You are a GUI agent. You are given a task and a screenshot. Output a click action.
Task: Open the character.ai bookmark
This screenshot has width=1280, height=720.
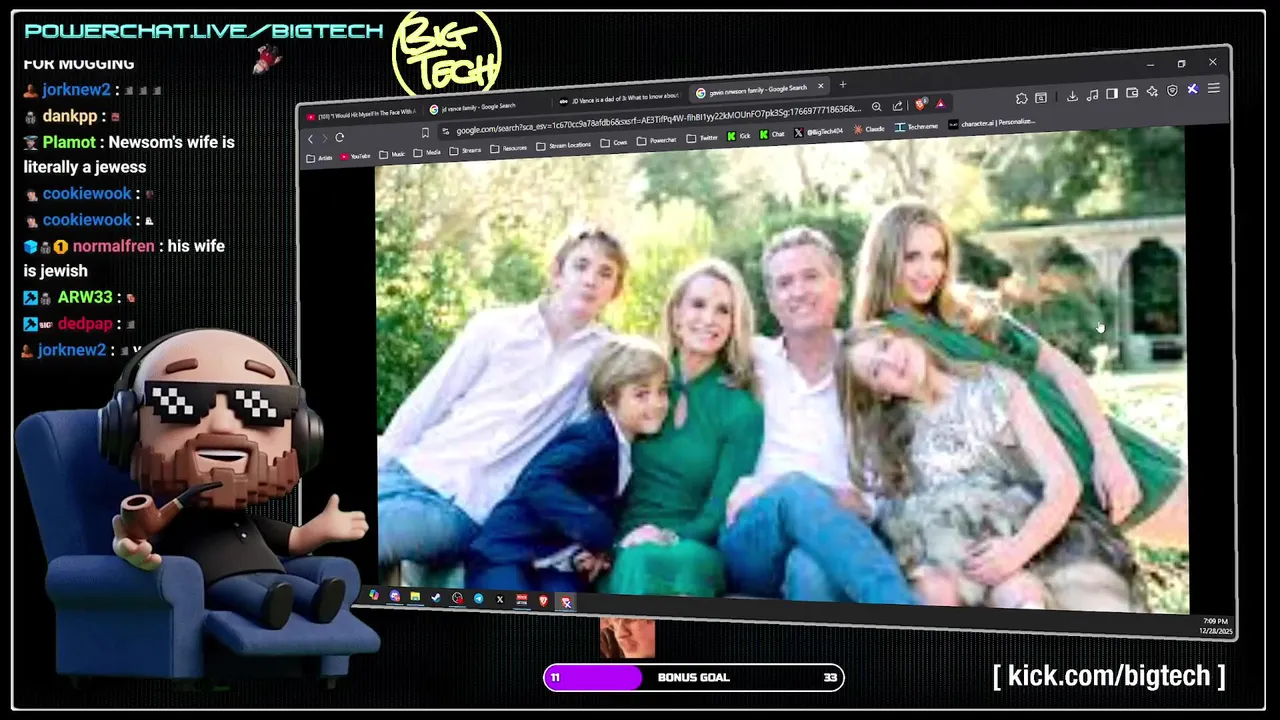(x=992, y=124)
